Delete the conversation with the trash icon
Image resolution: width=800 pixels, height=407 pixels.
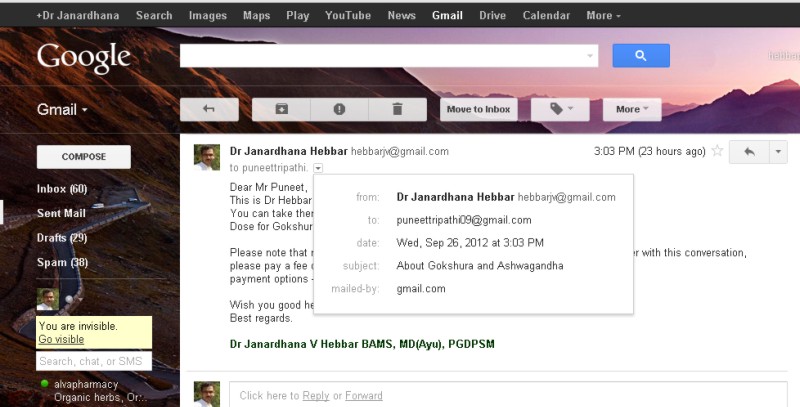(x=397, y=109)
